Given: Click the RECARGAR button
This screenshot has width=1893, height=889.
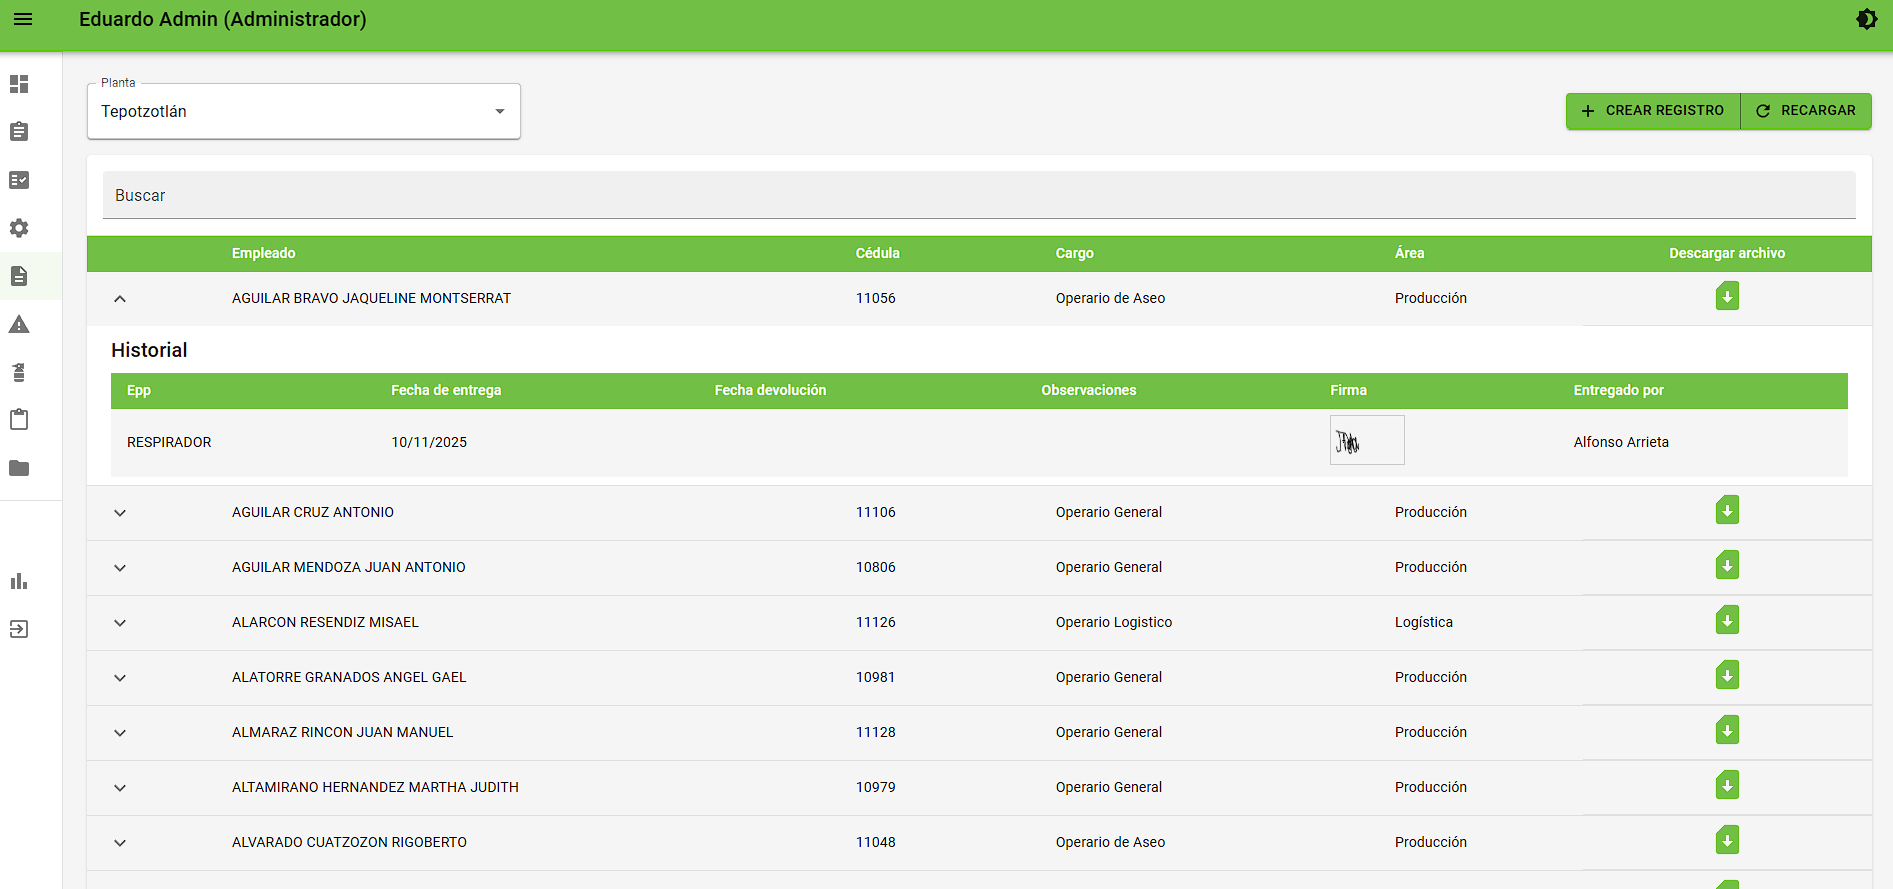Looking at the screenshot, I should (x=1806, y=111).
